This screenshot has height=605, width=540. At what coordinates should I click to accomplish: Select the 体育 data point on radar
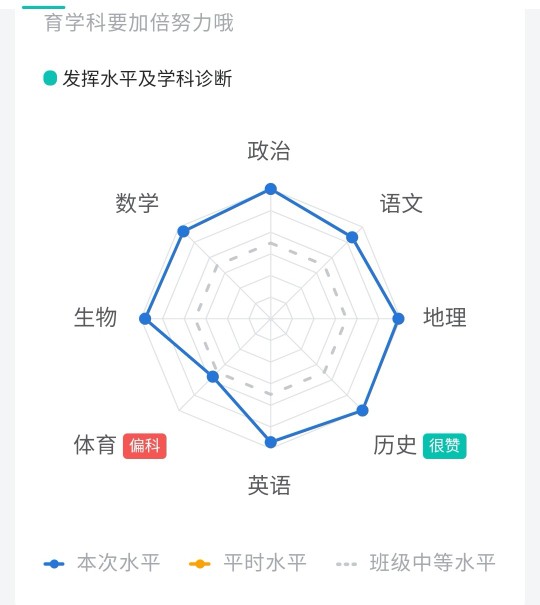pyautogui.click(x=213, y=377)
